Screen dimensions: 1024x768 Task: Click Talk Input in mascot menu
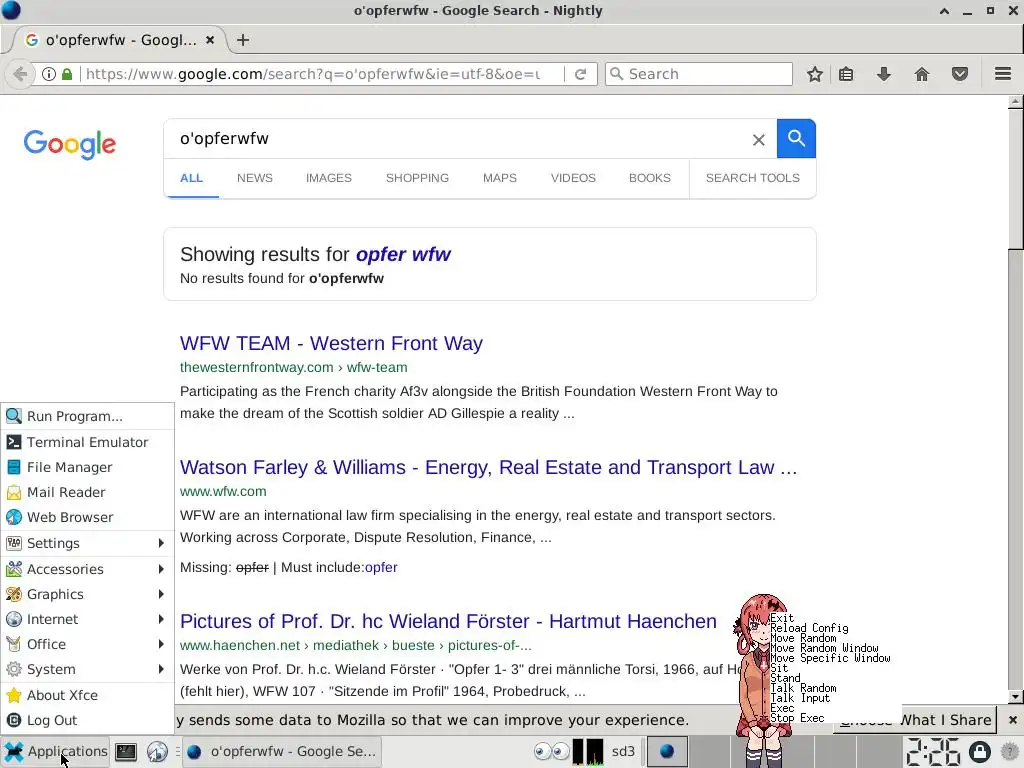click(800, 698)
